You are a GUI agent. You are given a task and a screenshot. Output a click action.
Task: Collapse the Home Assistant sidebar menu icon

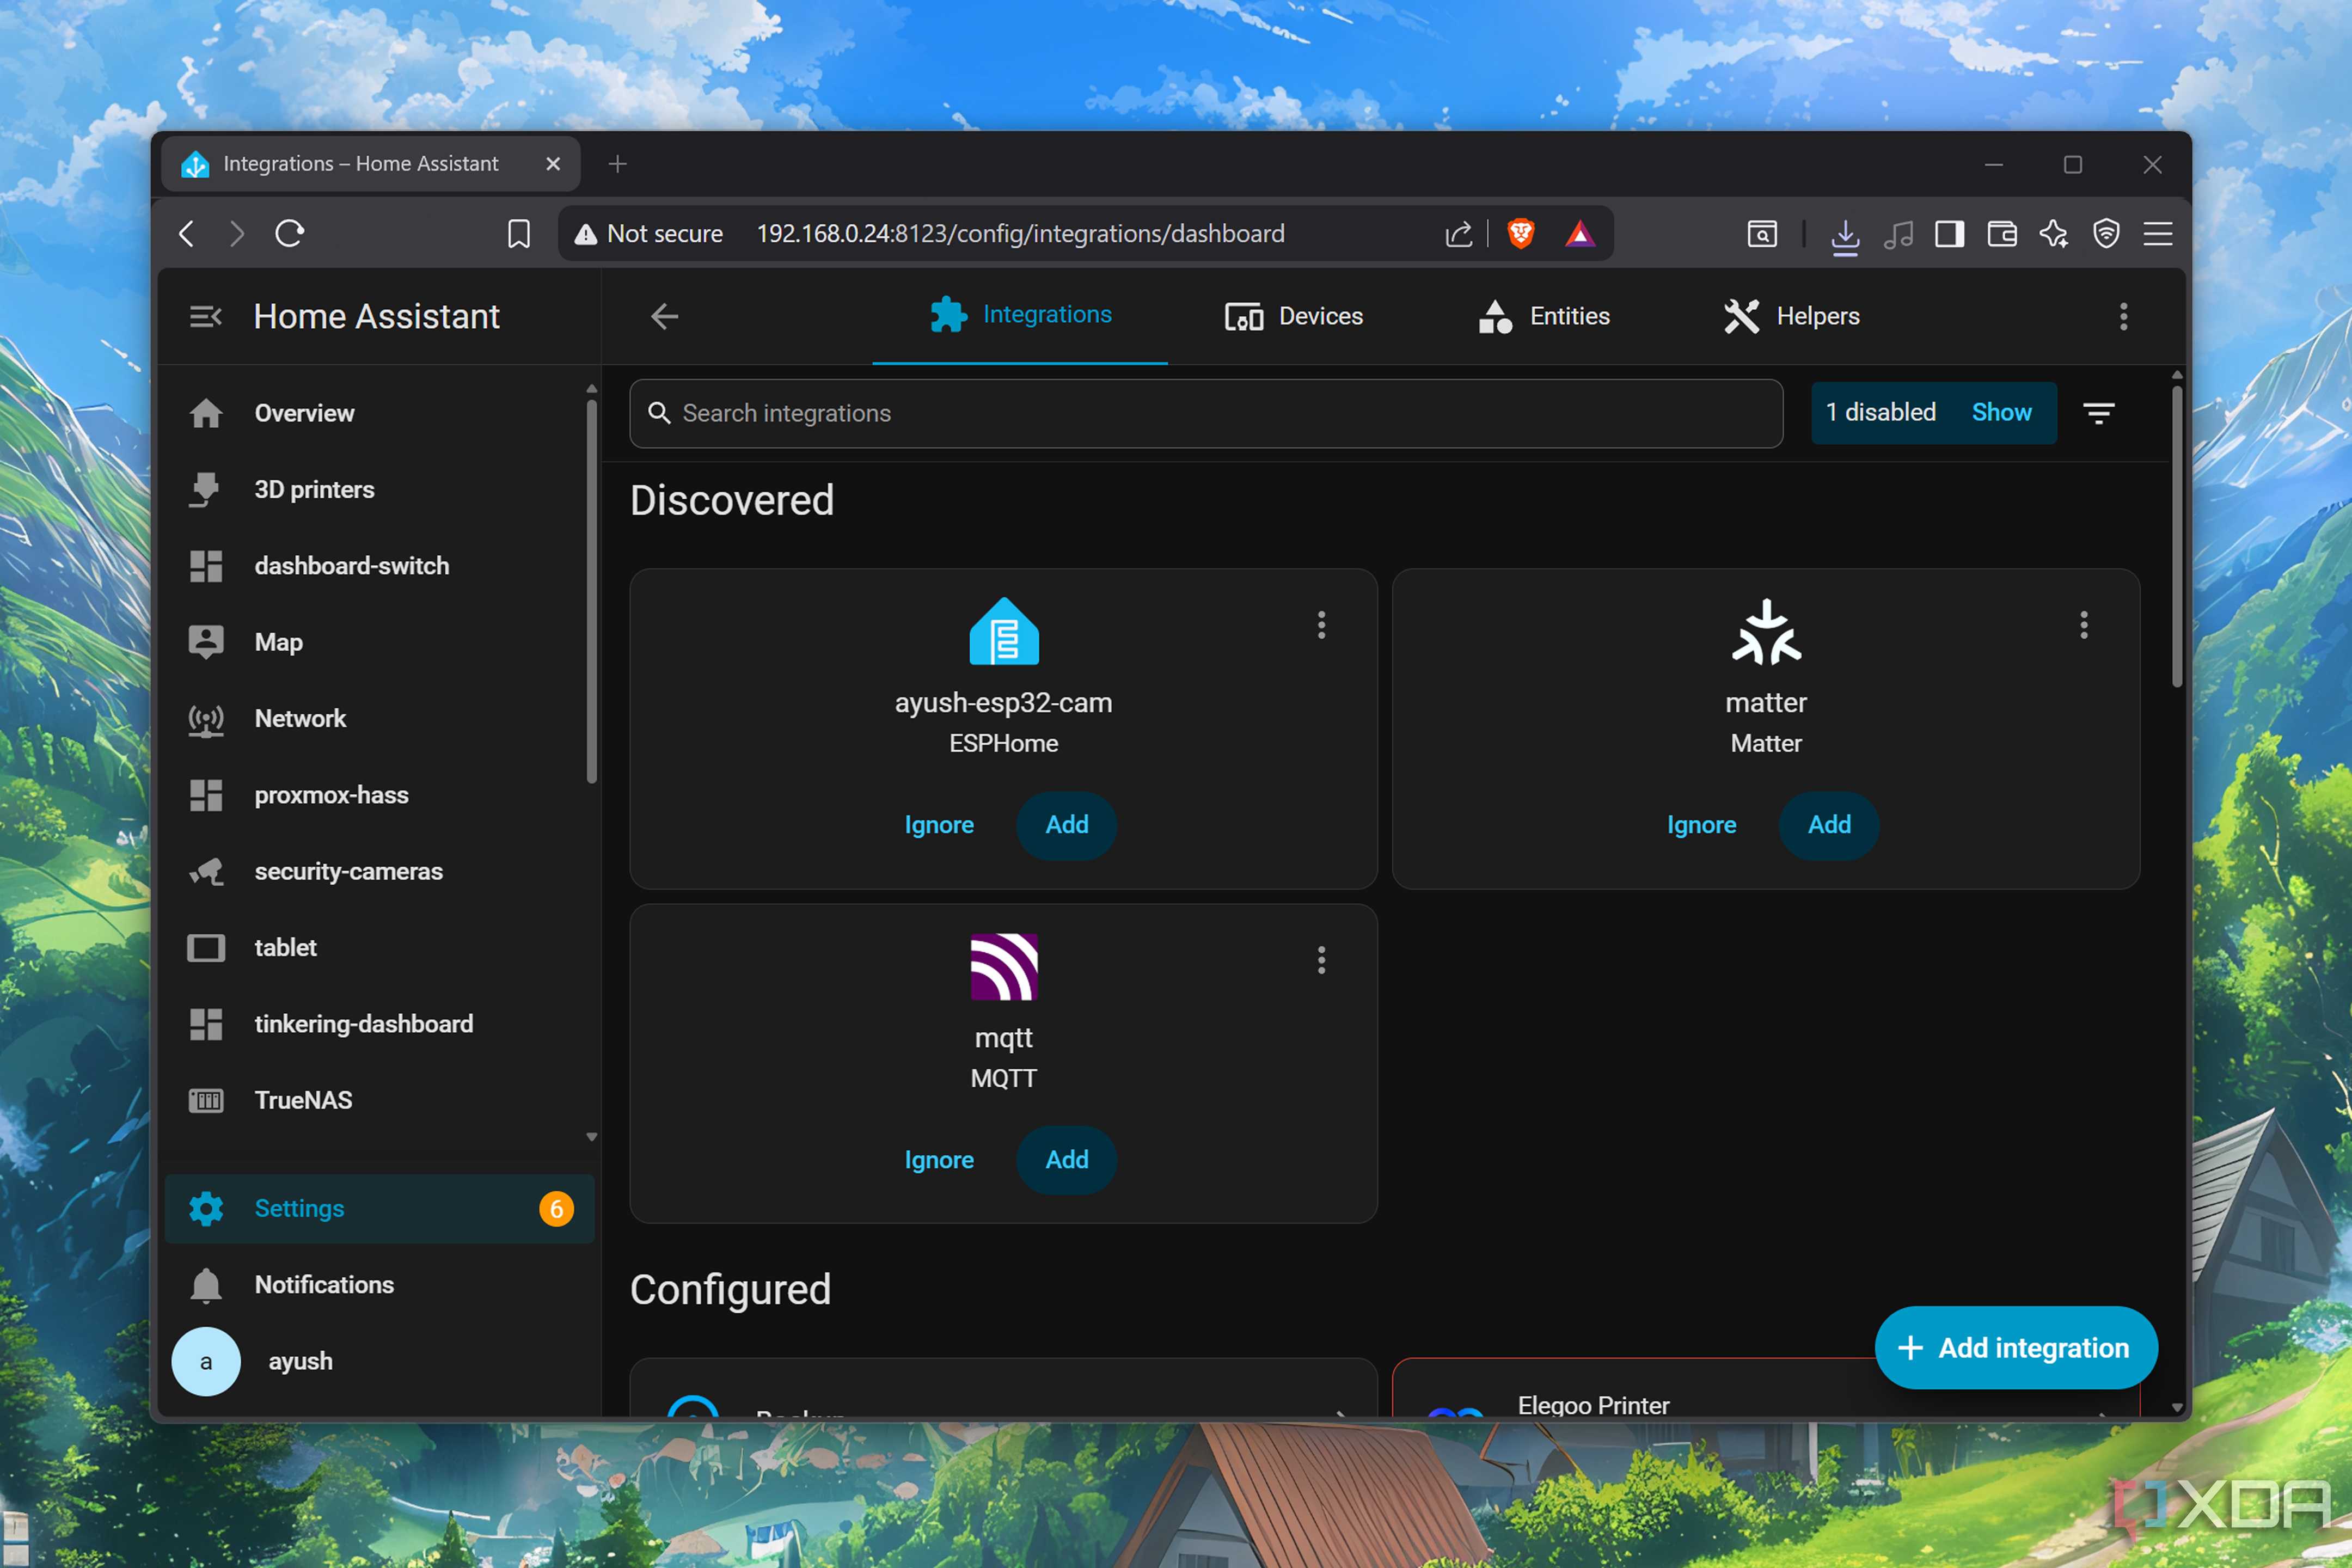pyautogui.click(x=206, y=317)
